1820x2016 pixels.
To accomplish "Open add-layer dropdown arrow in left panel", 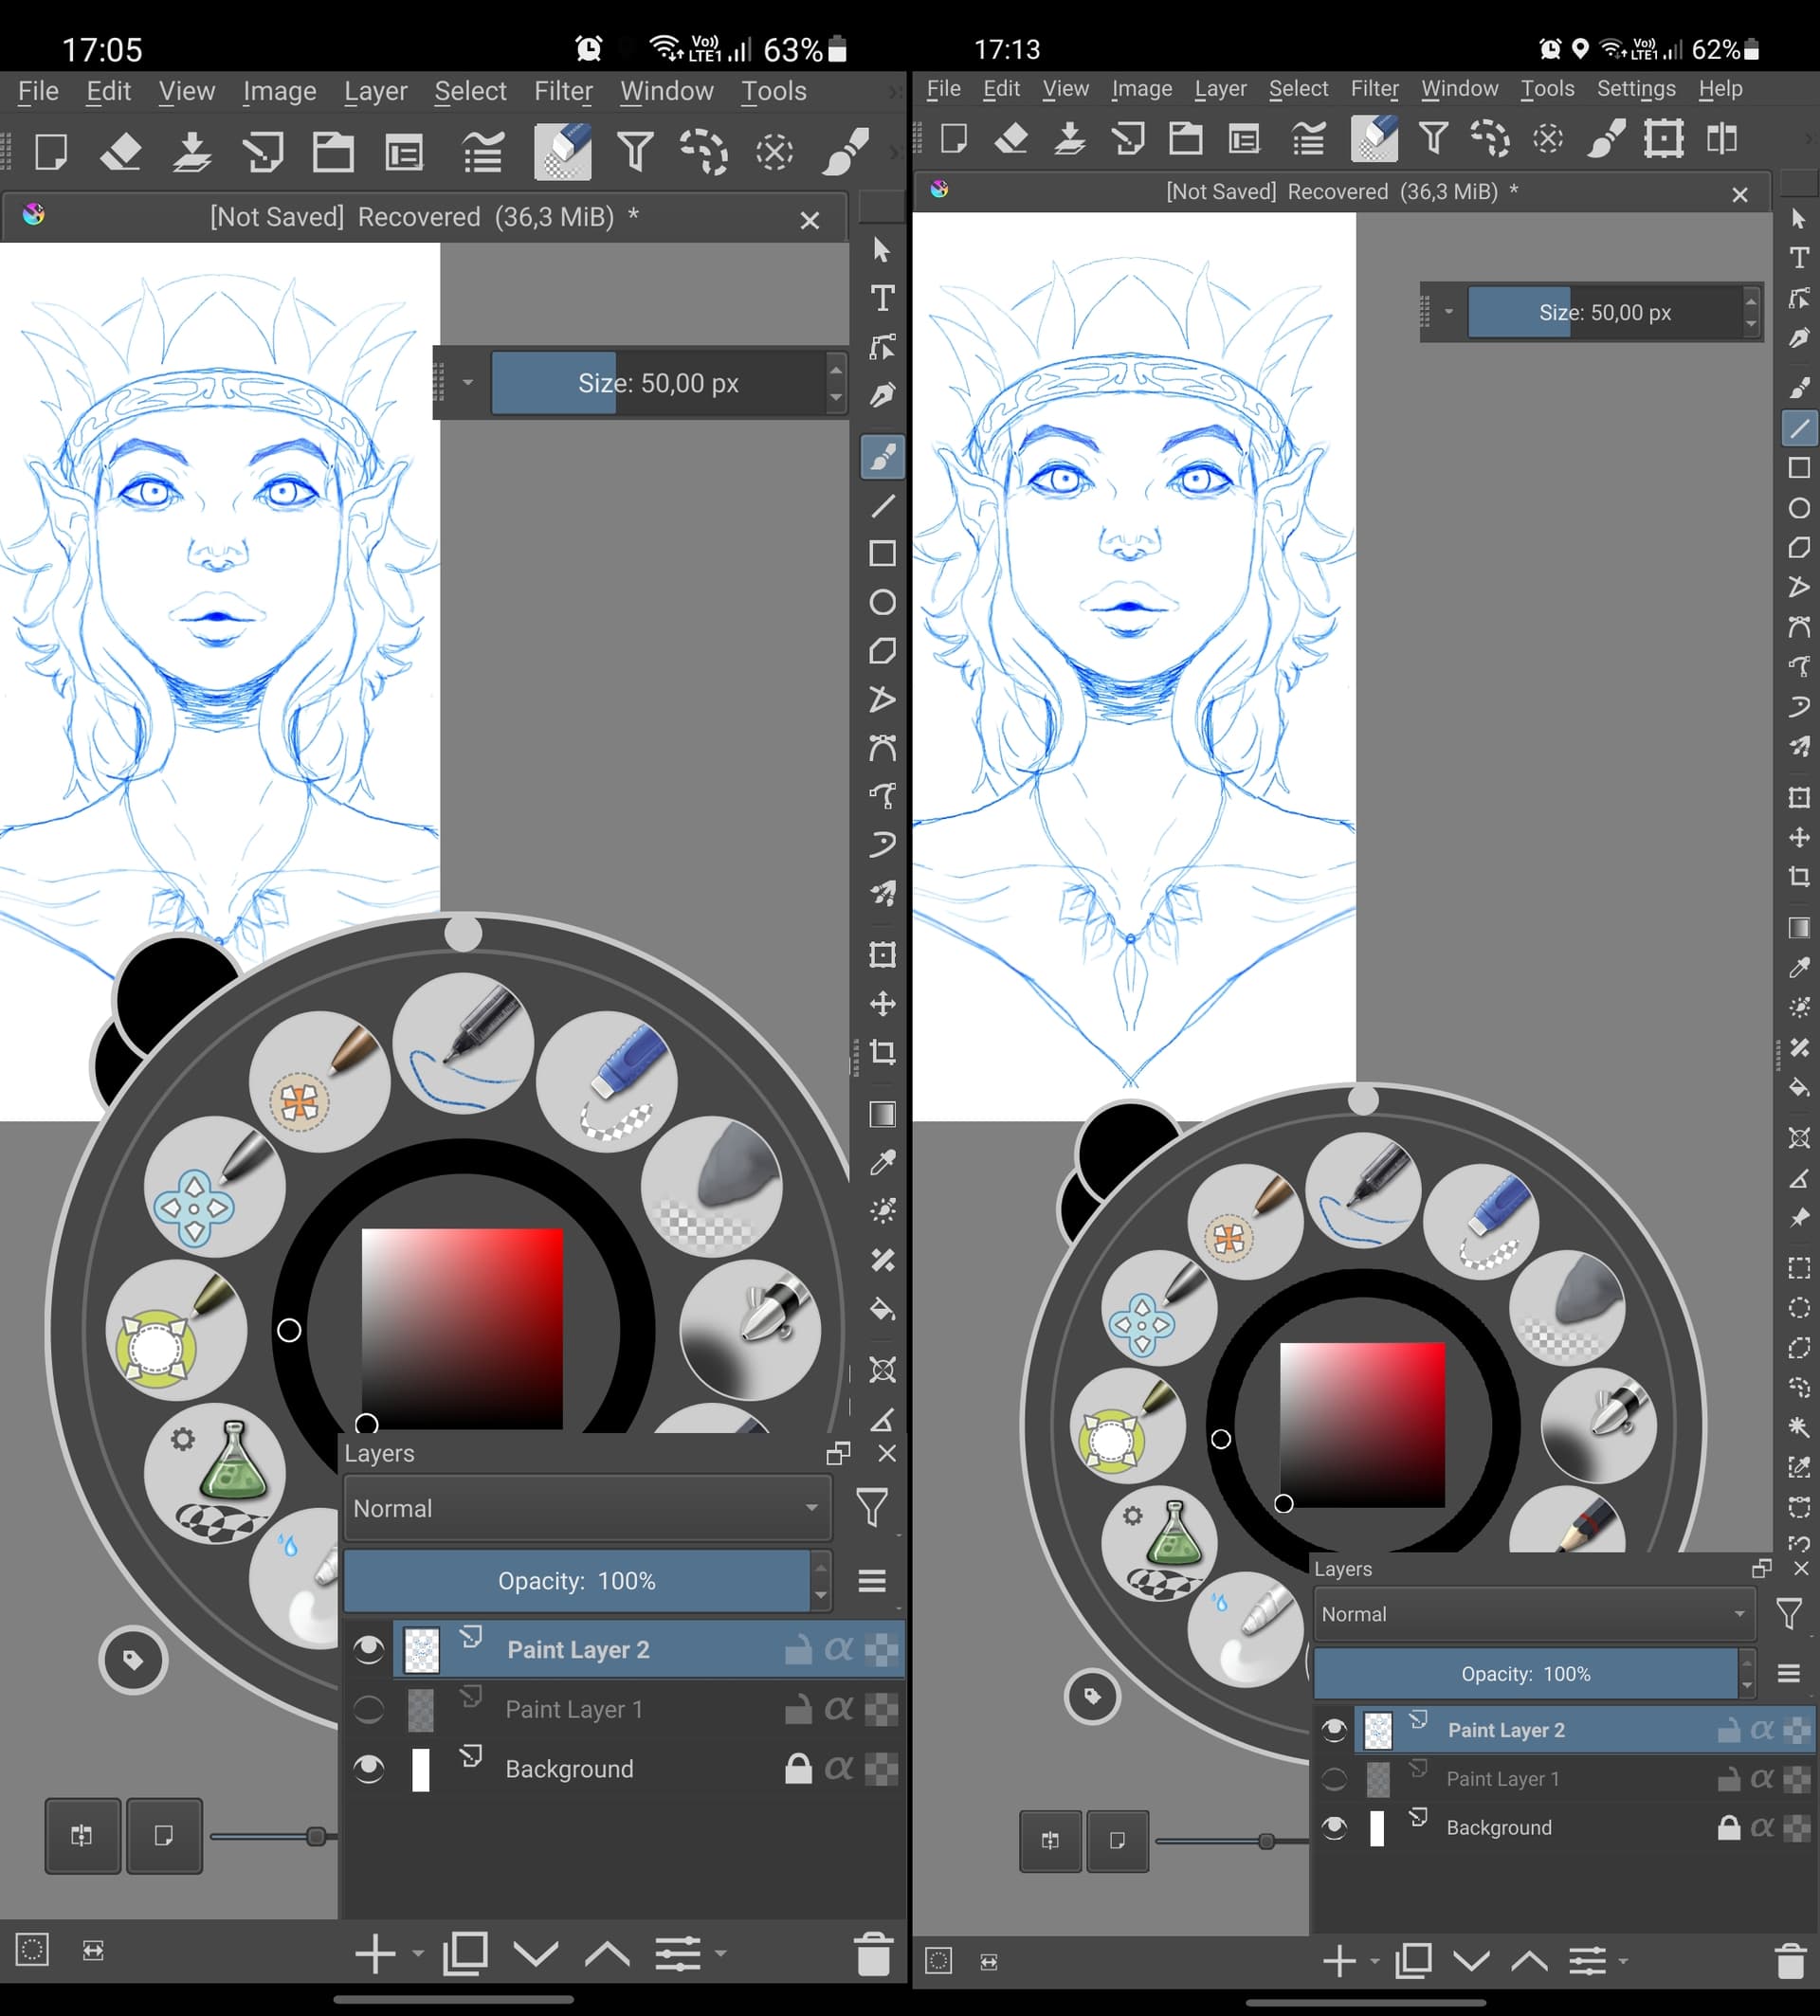I will click(x=418, y=1953).
